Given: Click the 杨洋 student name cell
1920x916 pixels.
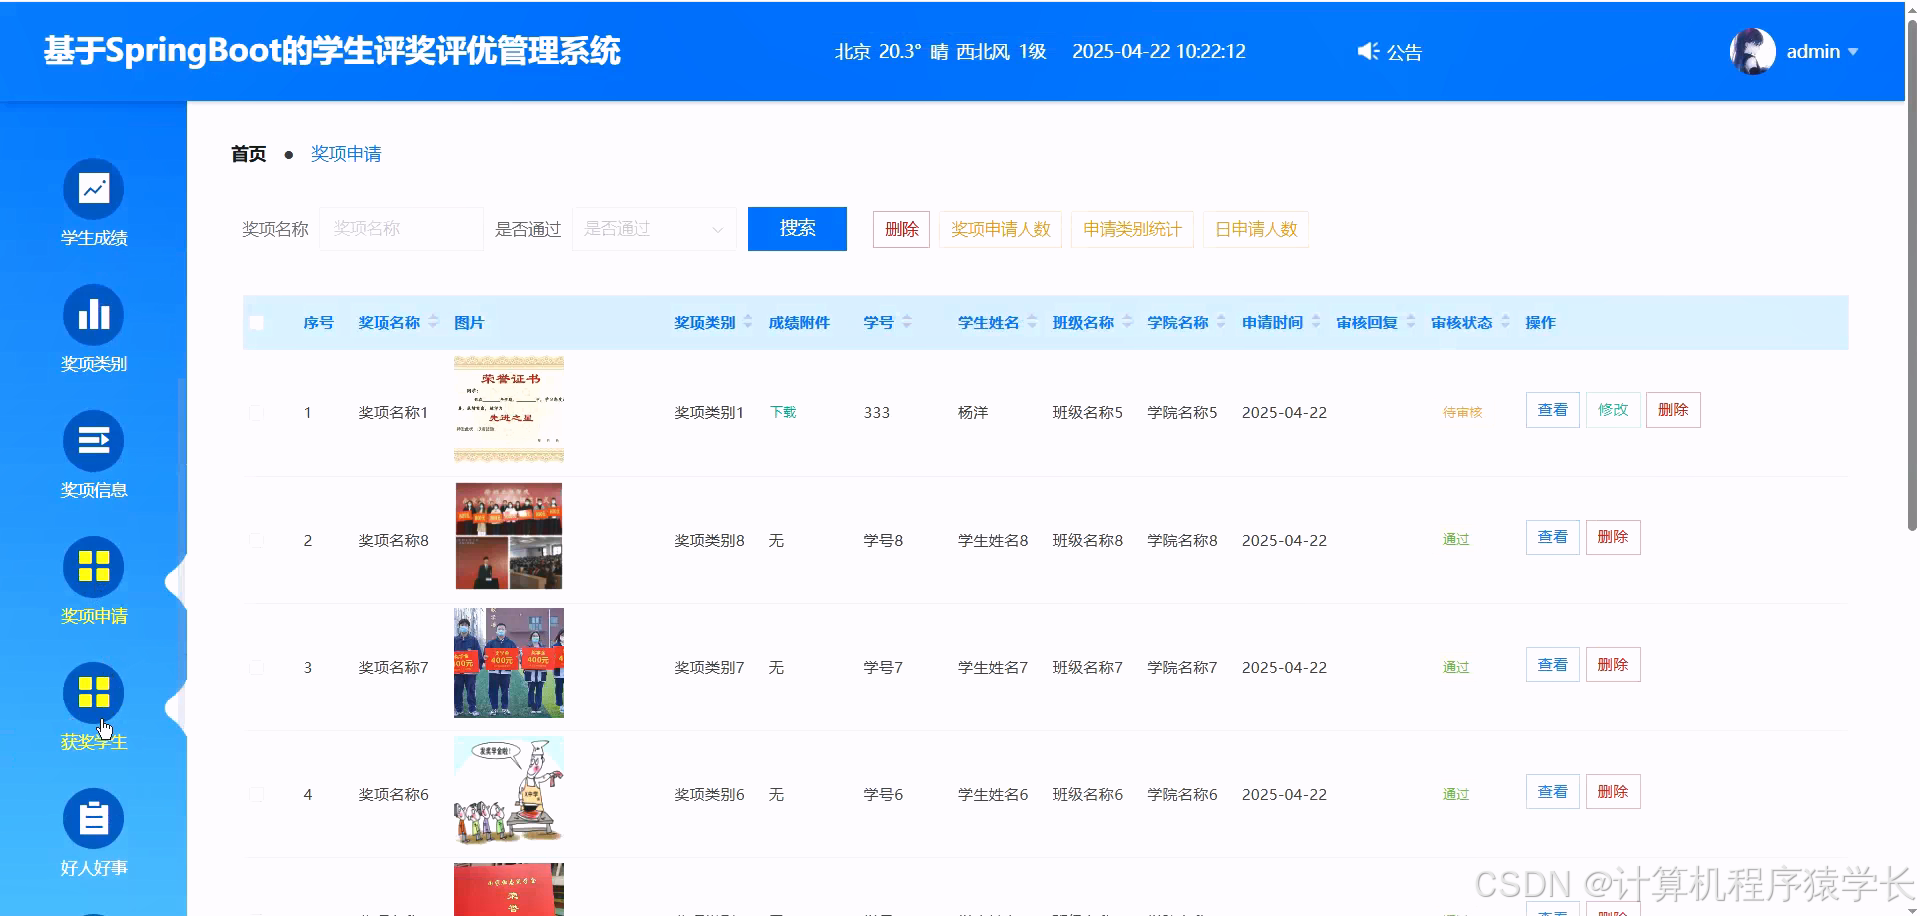Looking at the screenshot, I should click(973, 412).
